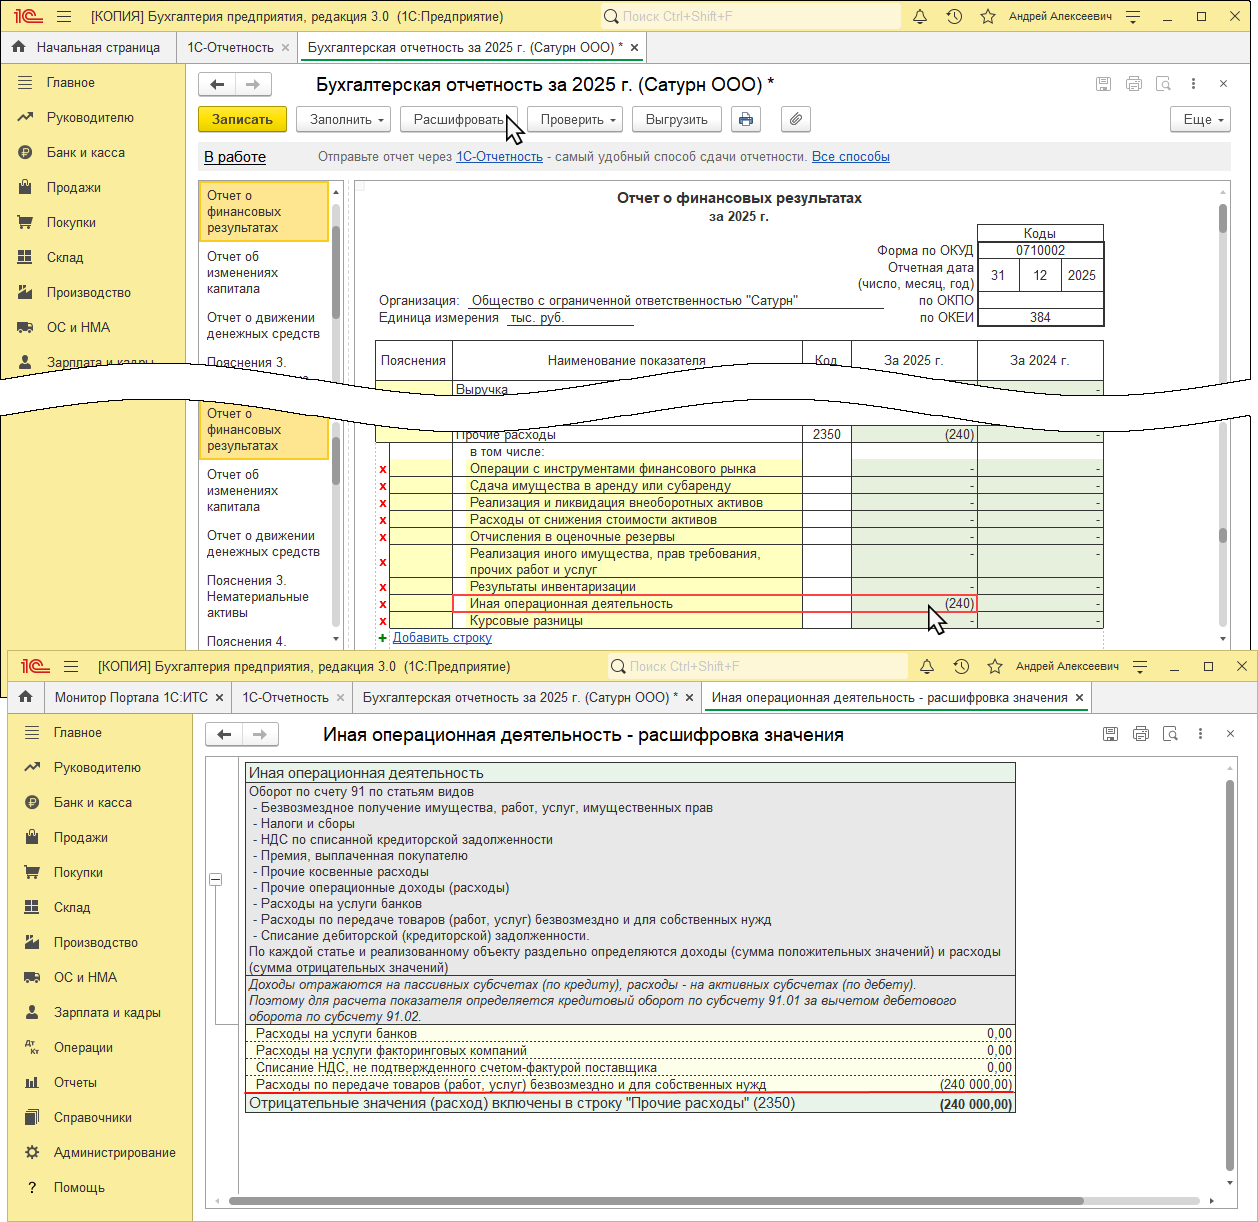Click the print icon in the расшифровка window
Screen dimensions: 1258x1222
tap(1140, 734)
